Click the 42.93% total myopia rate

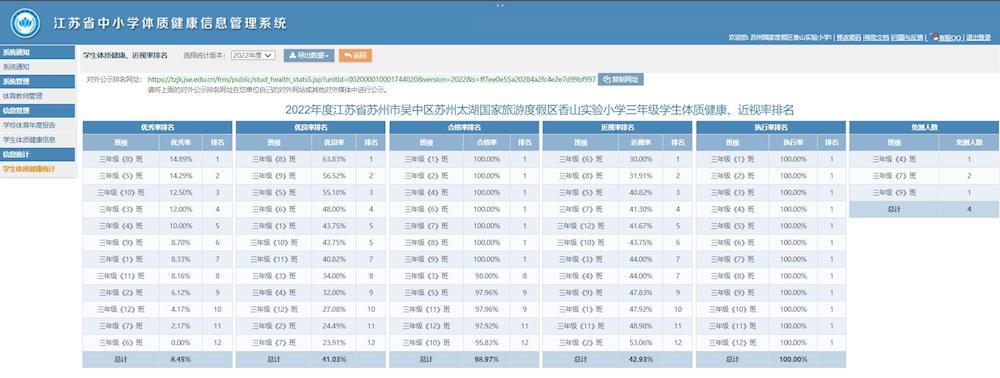[x=640, y=360]
